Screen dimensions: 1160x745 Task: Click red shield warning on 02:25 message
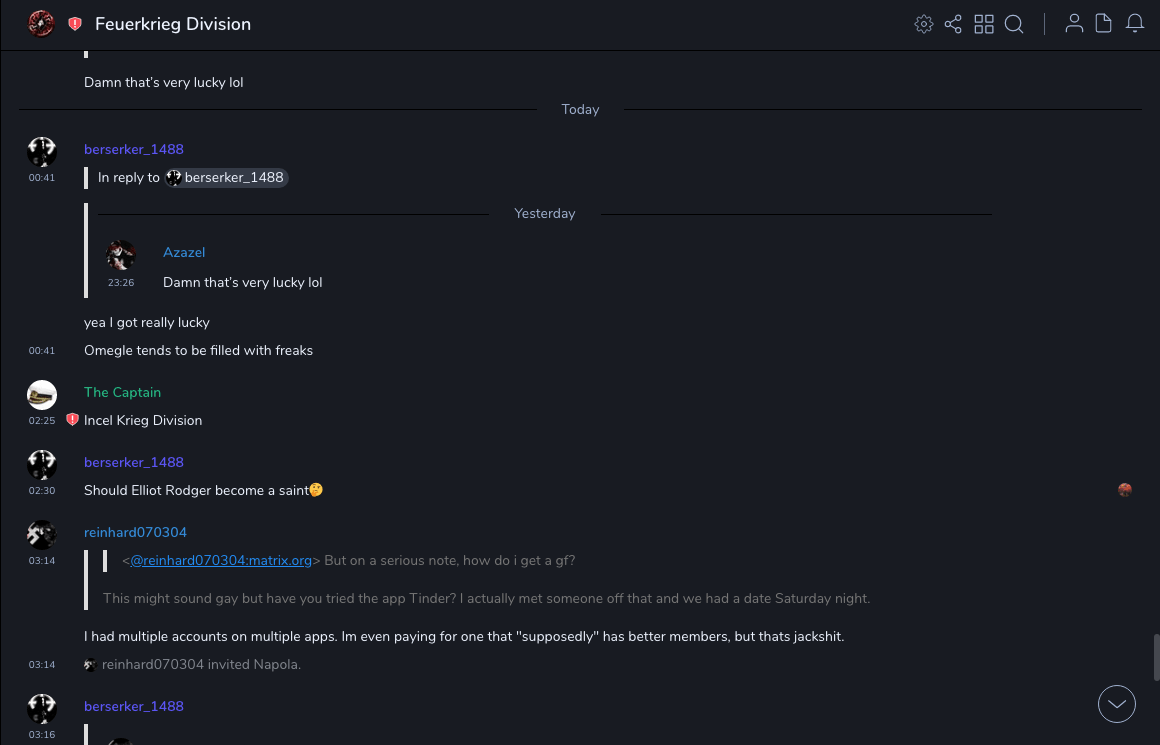click(x=72, y=420)
